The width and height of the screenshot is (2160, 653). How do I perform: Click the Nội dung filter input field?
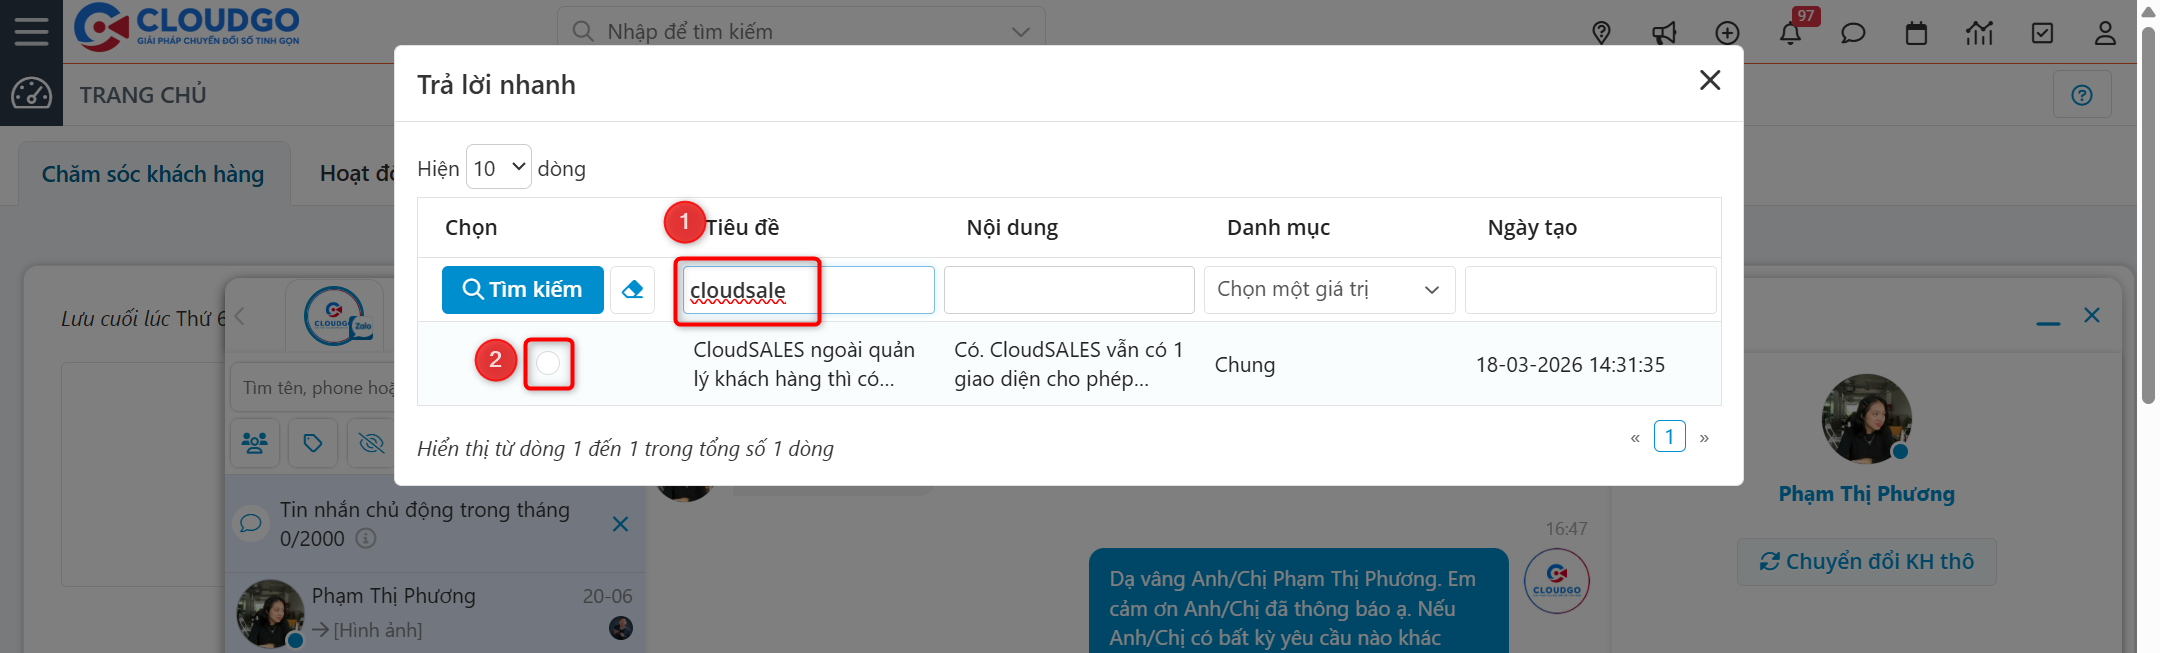[x=1069, y=290]
